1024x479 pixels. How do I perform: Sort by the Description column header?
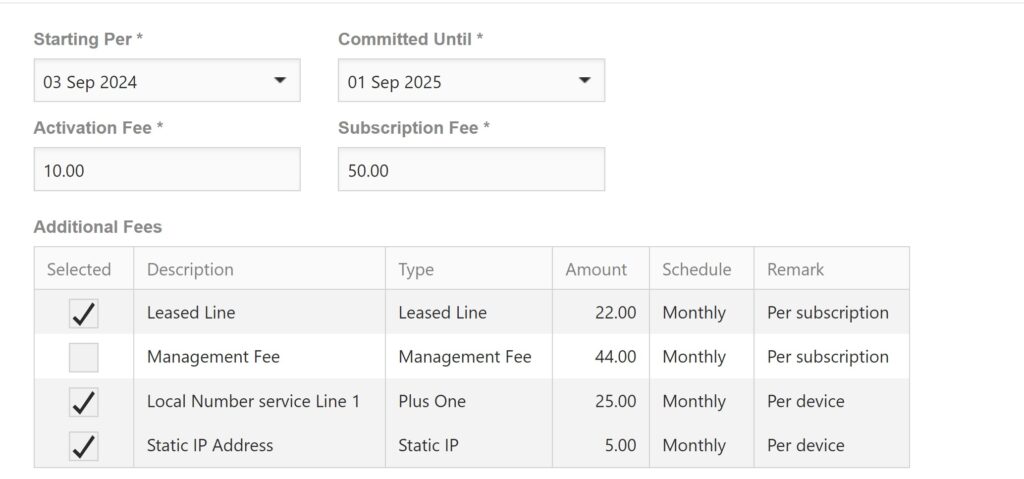click(x=190, y=269)
